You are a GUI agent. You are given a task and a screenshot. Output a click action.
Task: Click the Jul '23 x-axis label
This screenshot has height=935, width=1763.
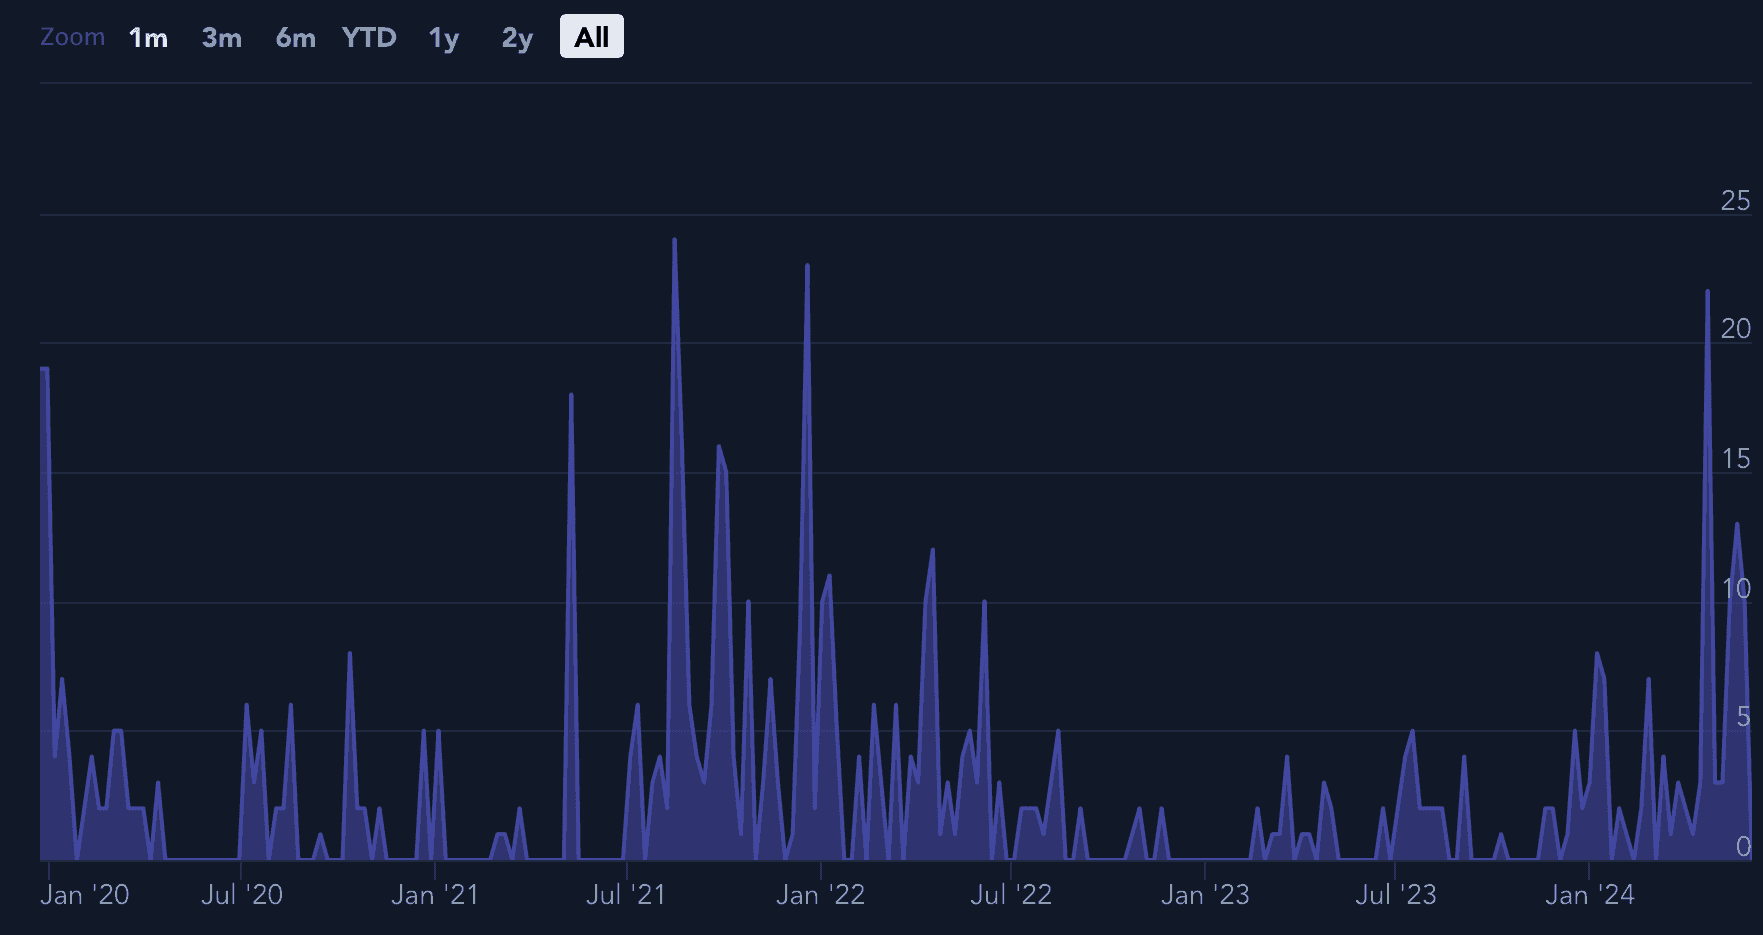[1395, 895]
